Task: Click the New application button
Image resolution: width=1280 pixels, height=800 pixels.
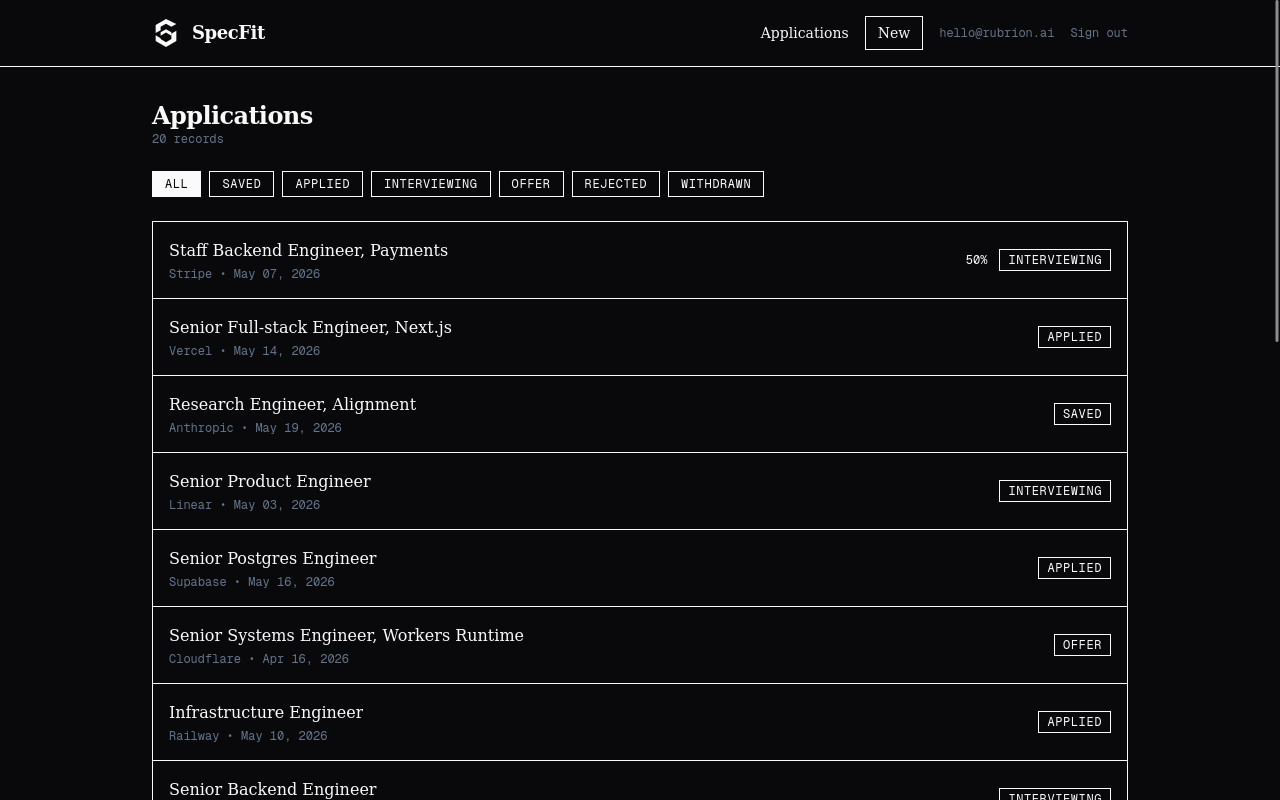Action: pyautogui.click(x=894, y=33)
